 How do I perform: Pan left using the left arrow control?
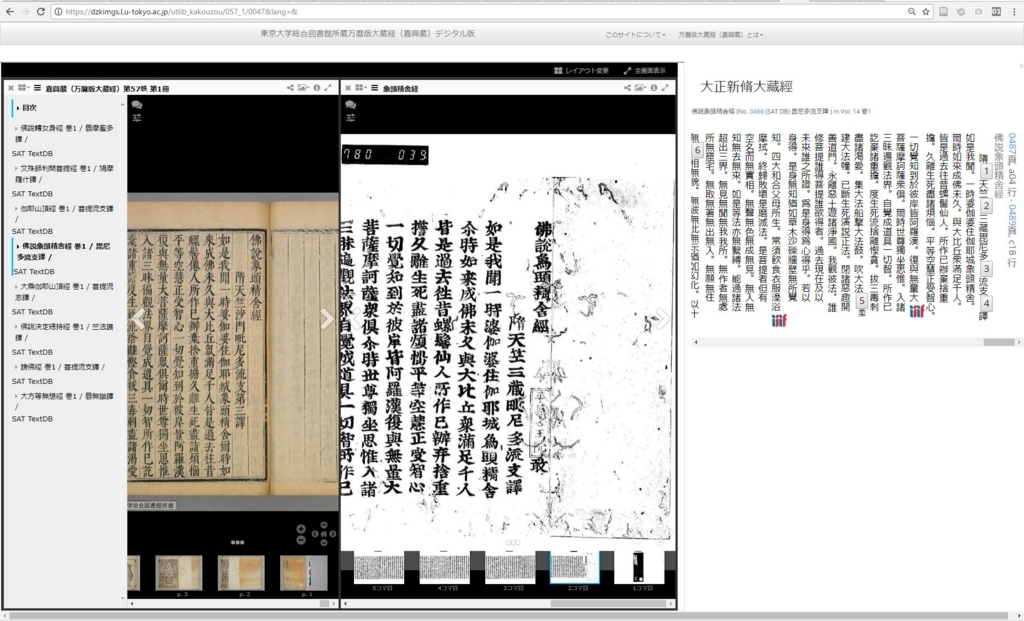(315, 534)
